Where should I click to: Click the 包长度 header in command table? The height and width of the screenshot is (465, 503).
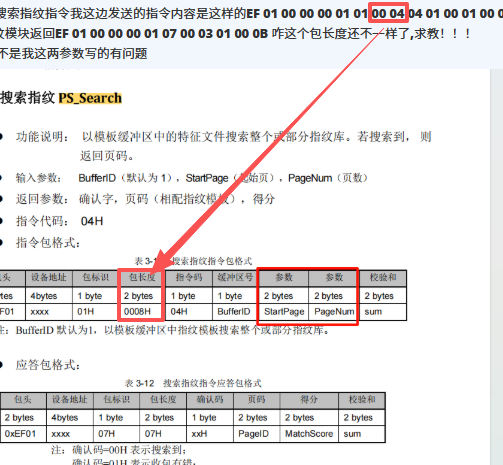click(x=142, y=277)
